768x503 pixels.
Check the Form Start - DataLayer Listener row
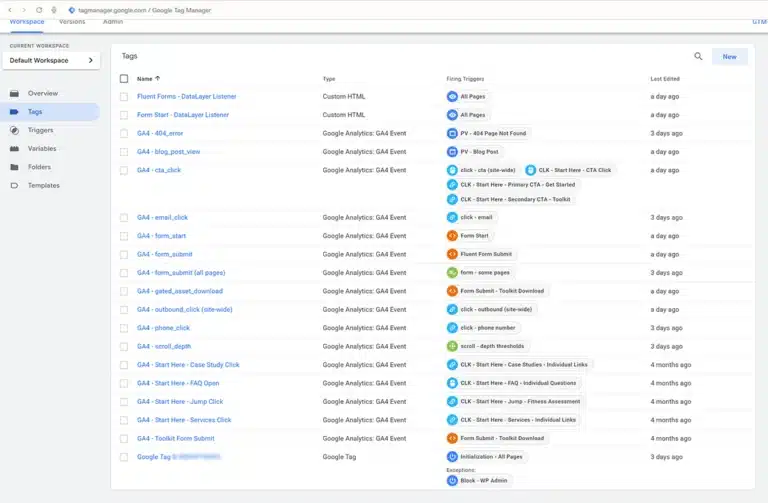coord(124,115)
